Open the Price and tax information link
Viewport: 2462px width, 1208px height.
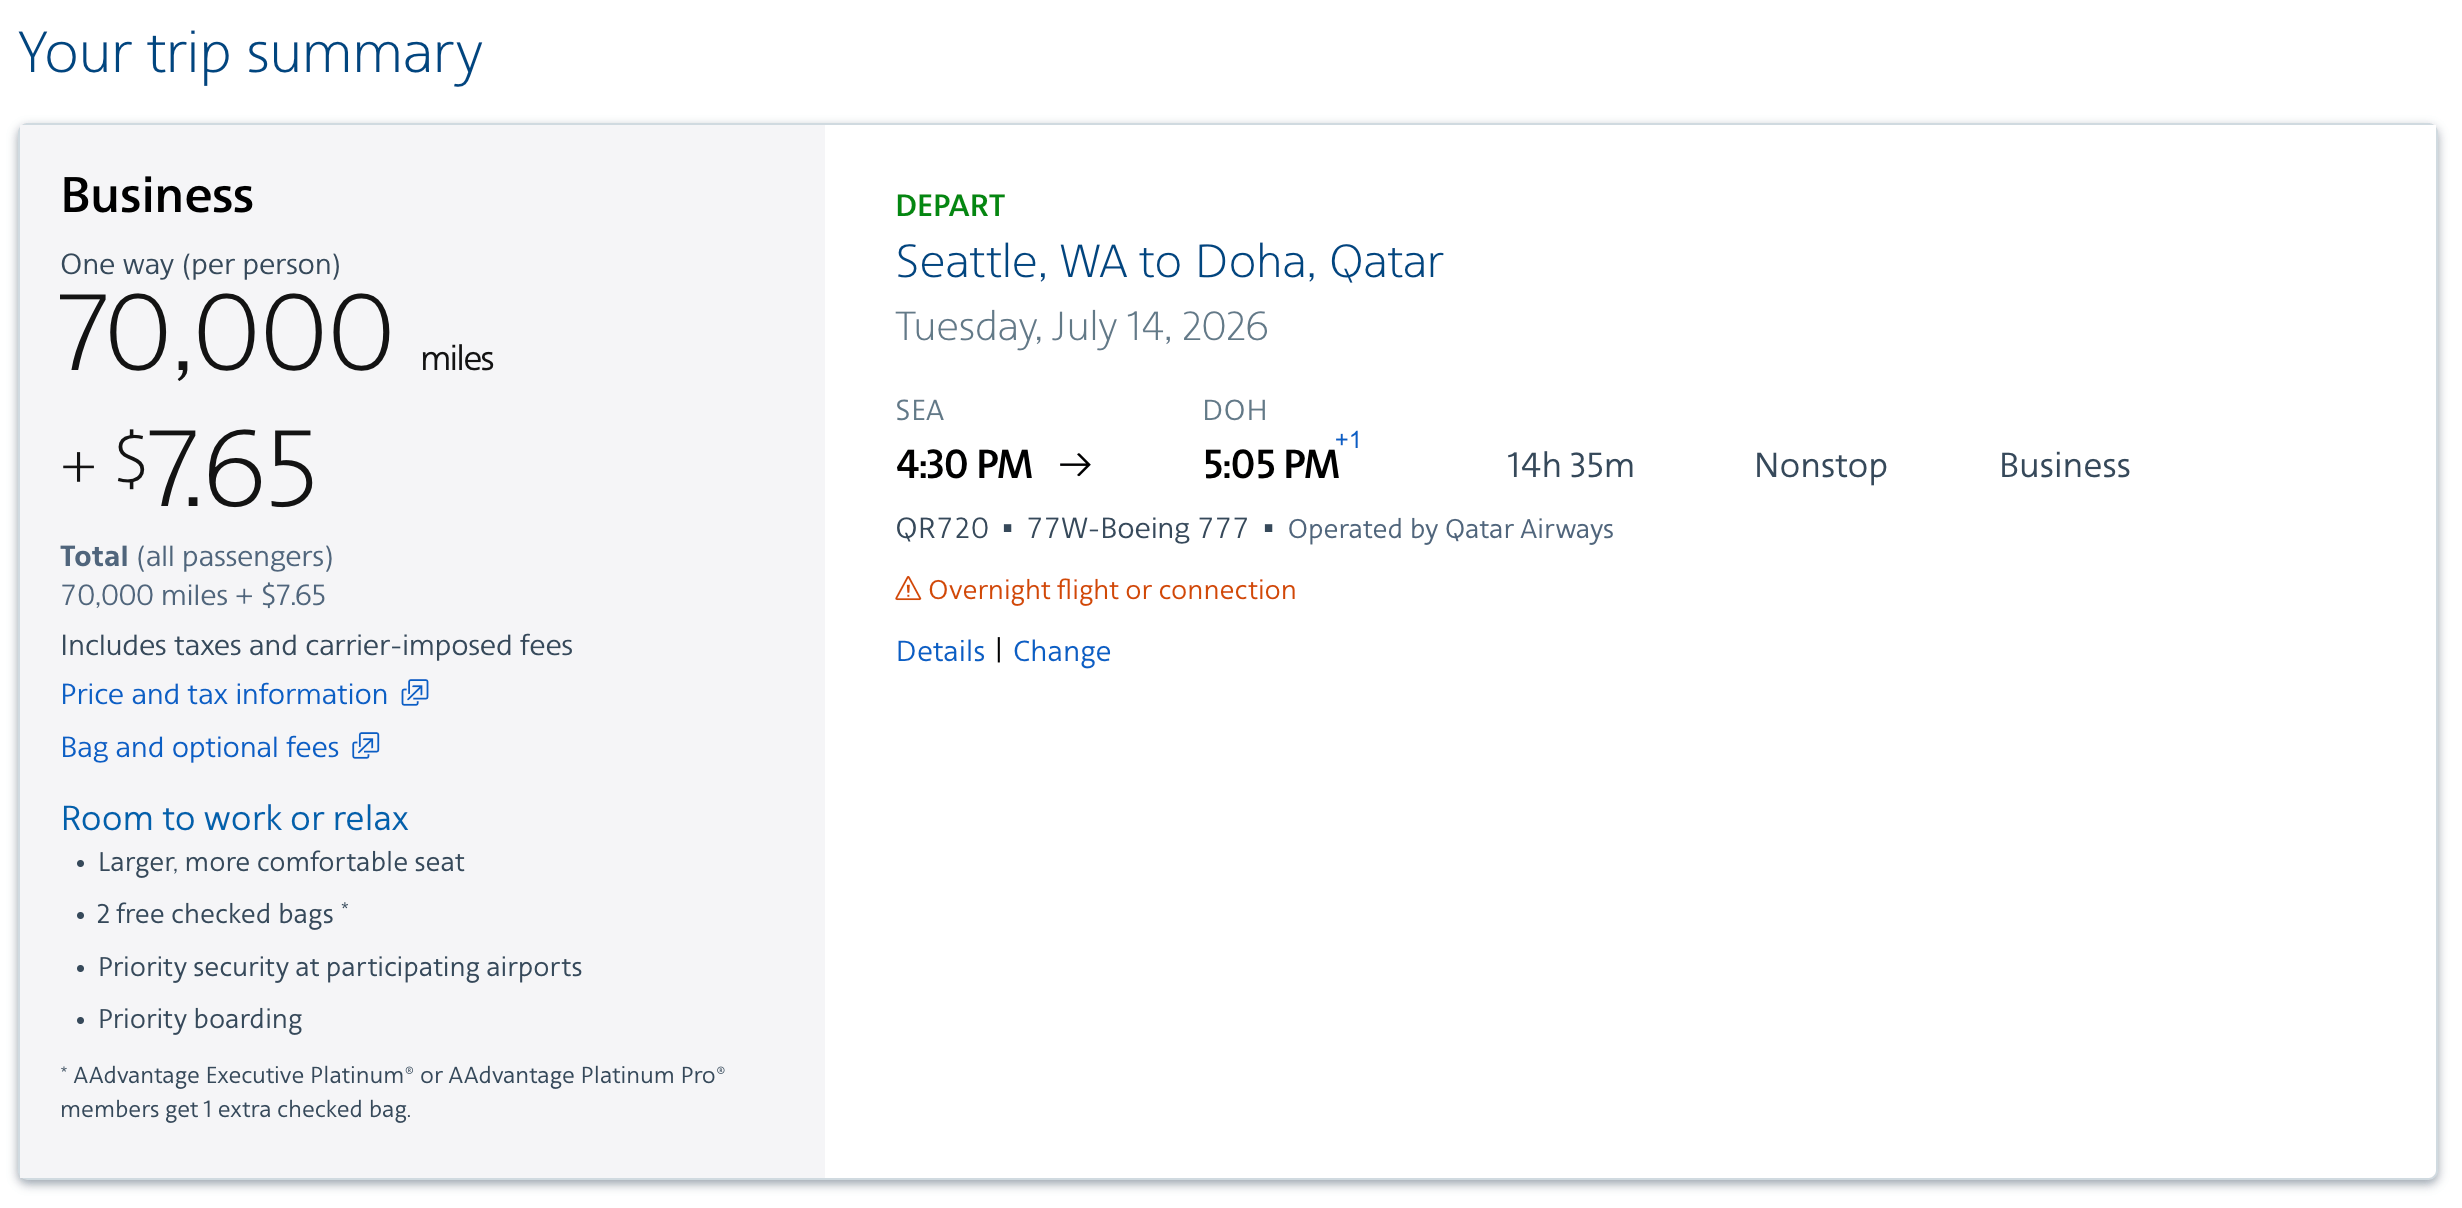coord(224,694)
